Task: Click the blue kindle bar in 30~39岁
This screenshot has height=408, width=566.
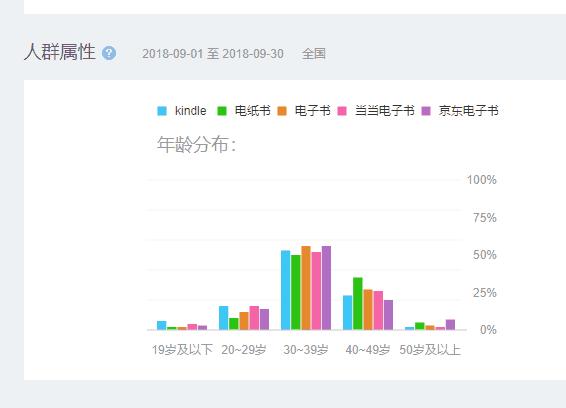Action: 286,290
